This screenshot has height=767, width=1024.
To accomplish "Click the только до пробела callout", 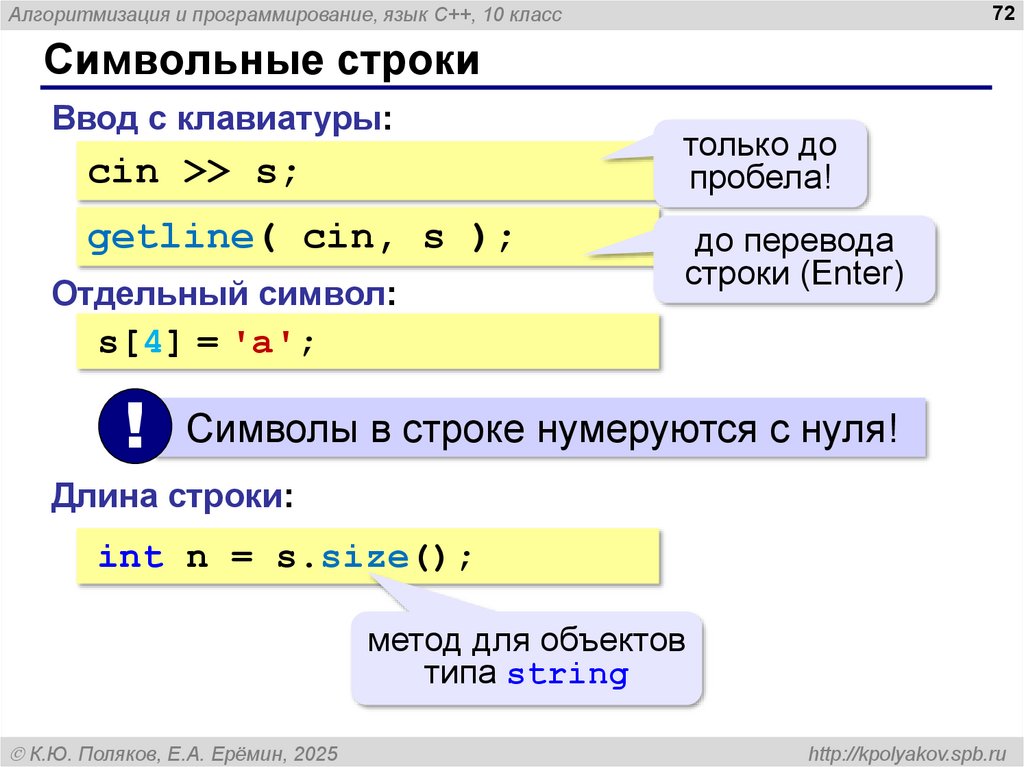I will [759, 161].
